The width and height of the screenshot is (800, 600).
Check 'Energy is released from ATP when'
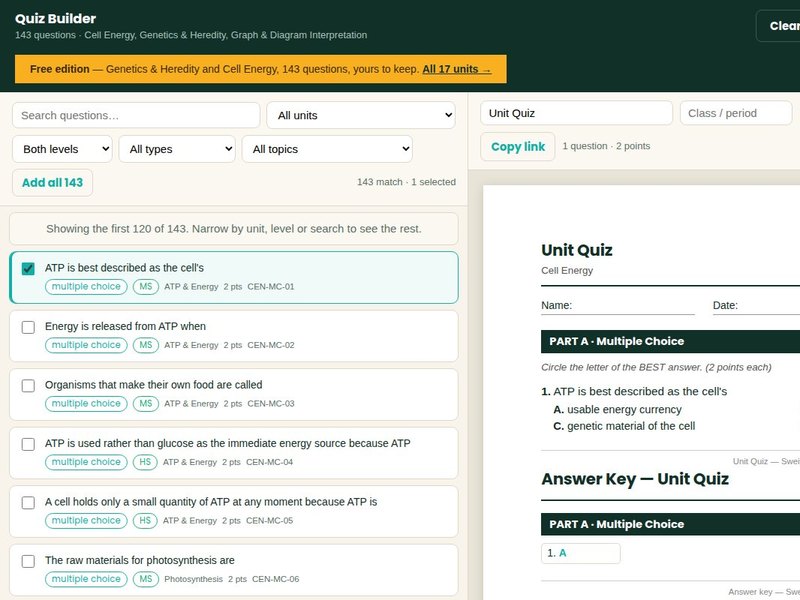pos(28,327)
